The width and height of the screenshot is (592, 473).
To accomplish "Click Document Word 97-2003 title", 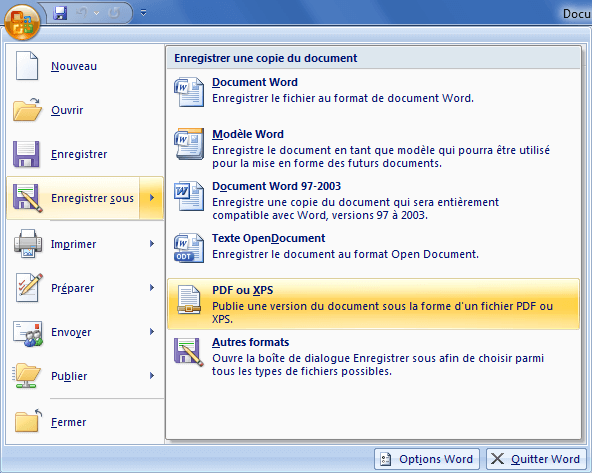I will pos(276,186).
